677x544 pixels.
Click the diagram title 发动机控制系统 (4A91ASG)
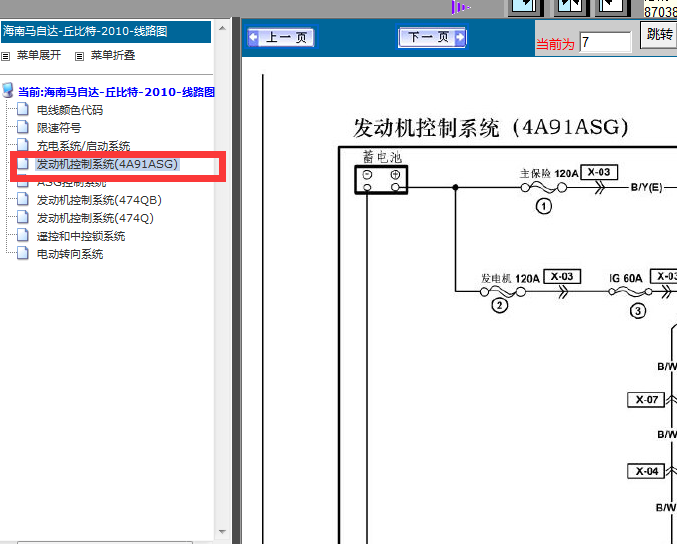pyautogui.click(x=491, y=128)
